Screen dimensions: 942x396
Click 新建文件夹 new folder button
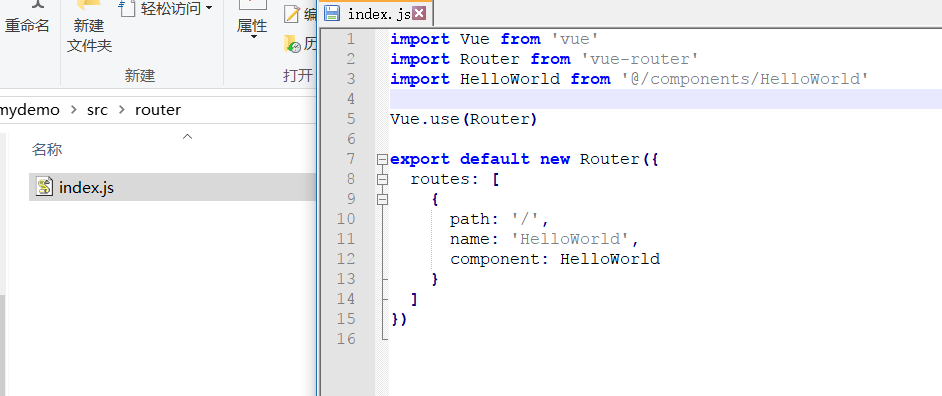(90, 27)
